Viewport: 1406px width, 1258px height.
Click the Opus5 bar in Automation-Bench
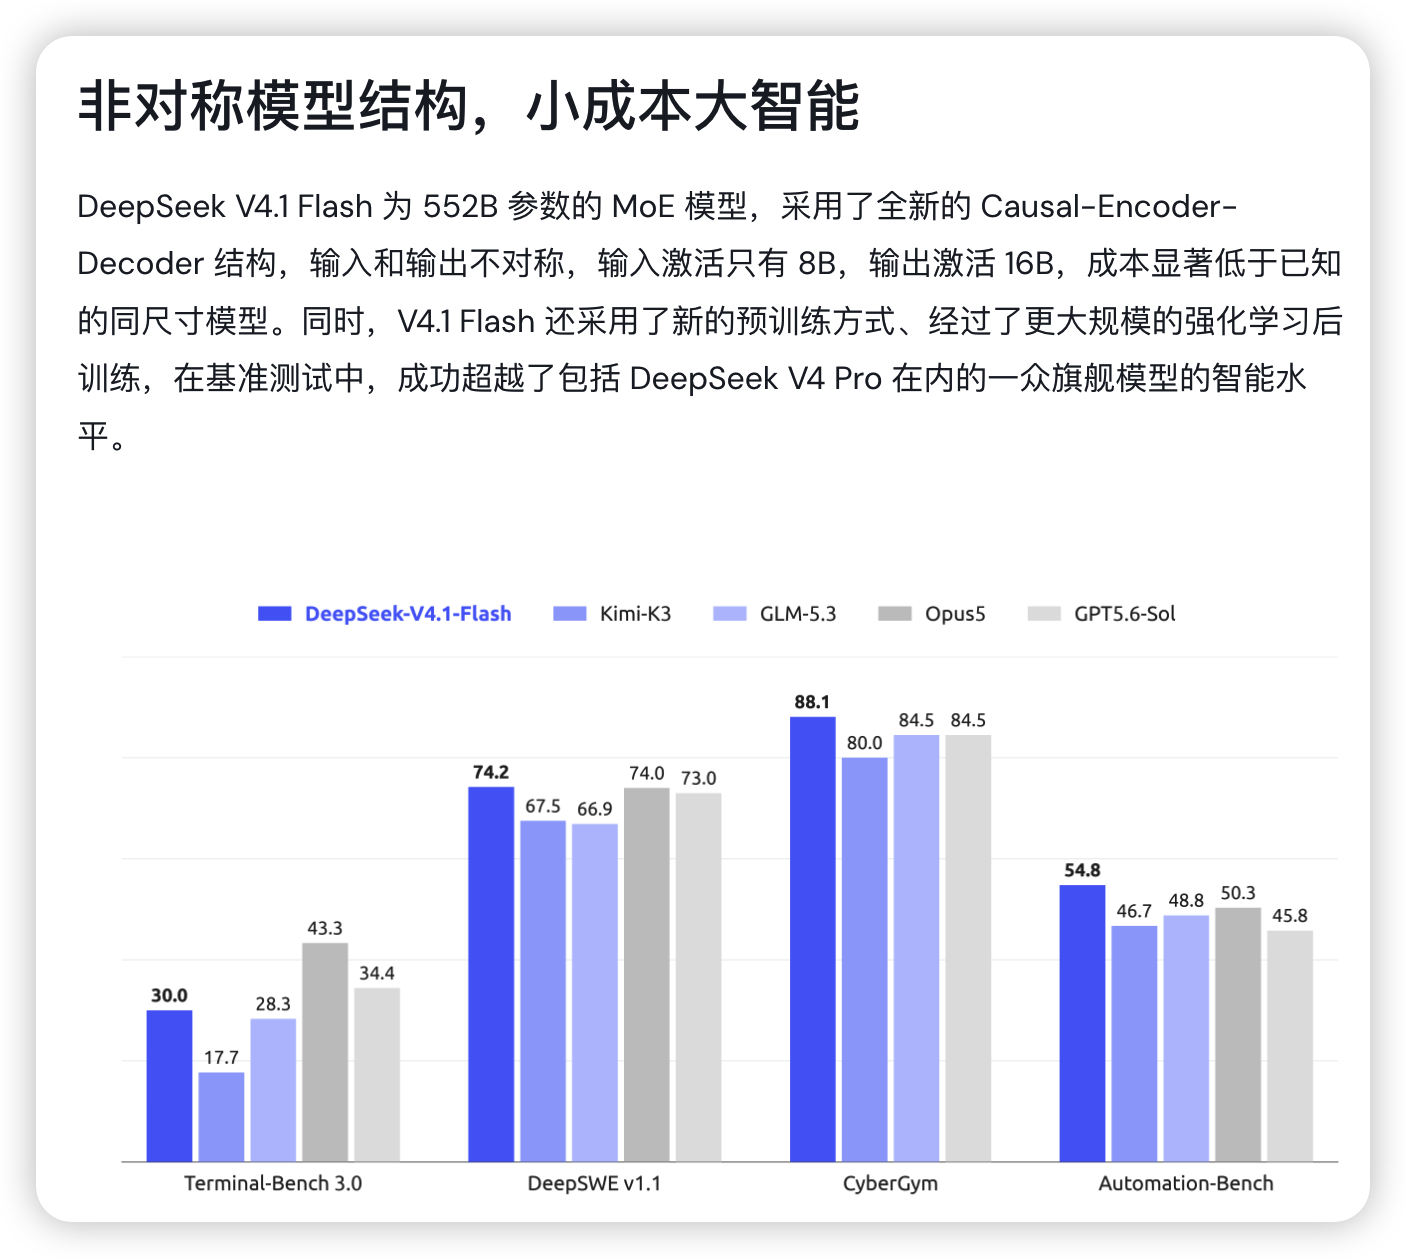pyautogui.click(x=1238, y=1035)
